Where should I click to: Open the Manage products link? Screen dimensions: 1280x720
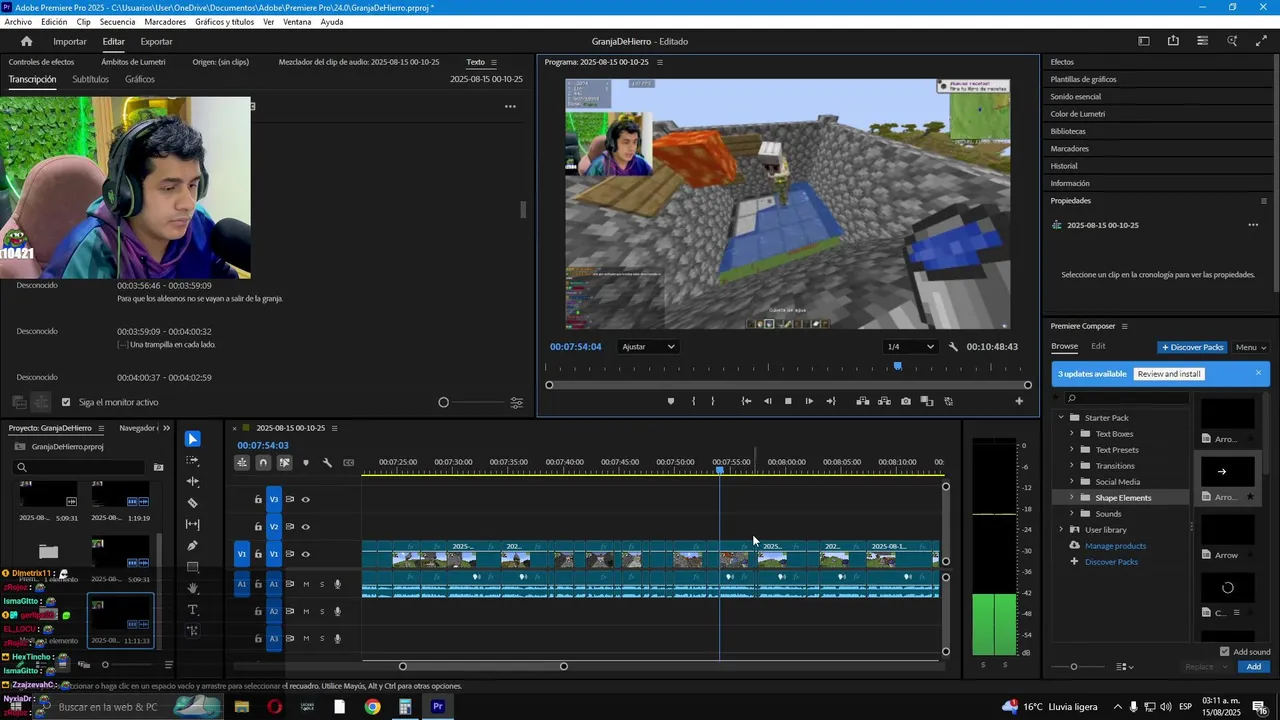1115,546
